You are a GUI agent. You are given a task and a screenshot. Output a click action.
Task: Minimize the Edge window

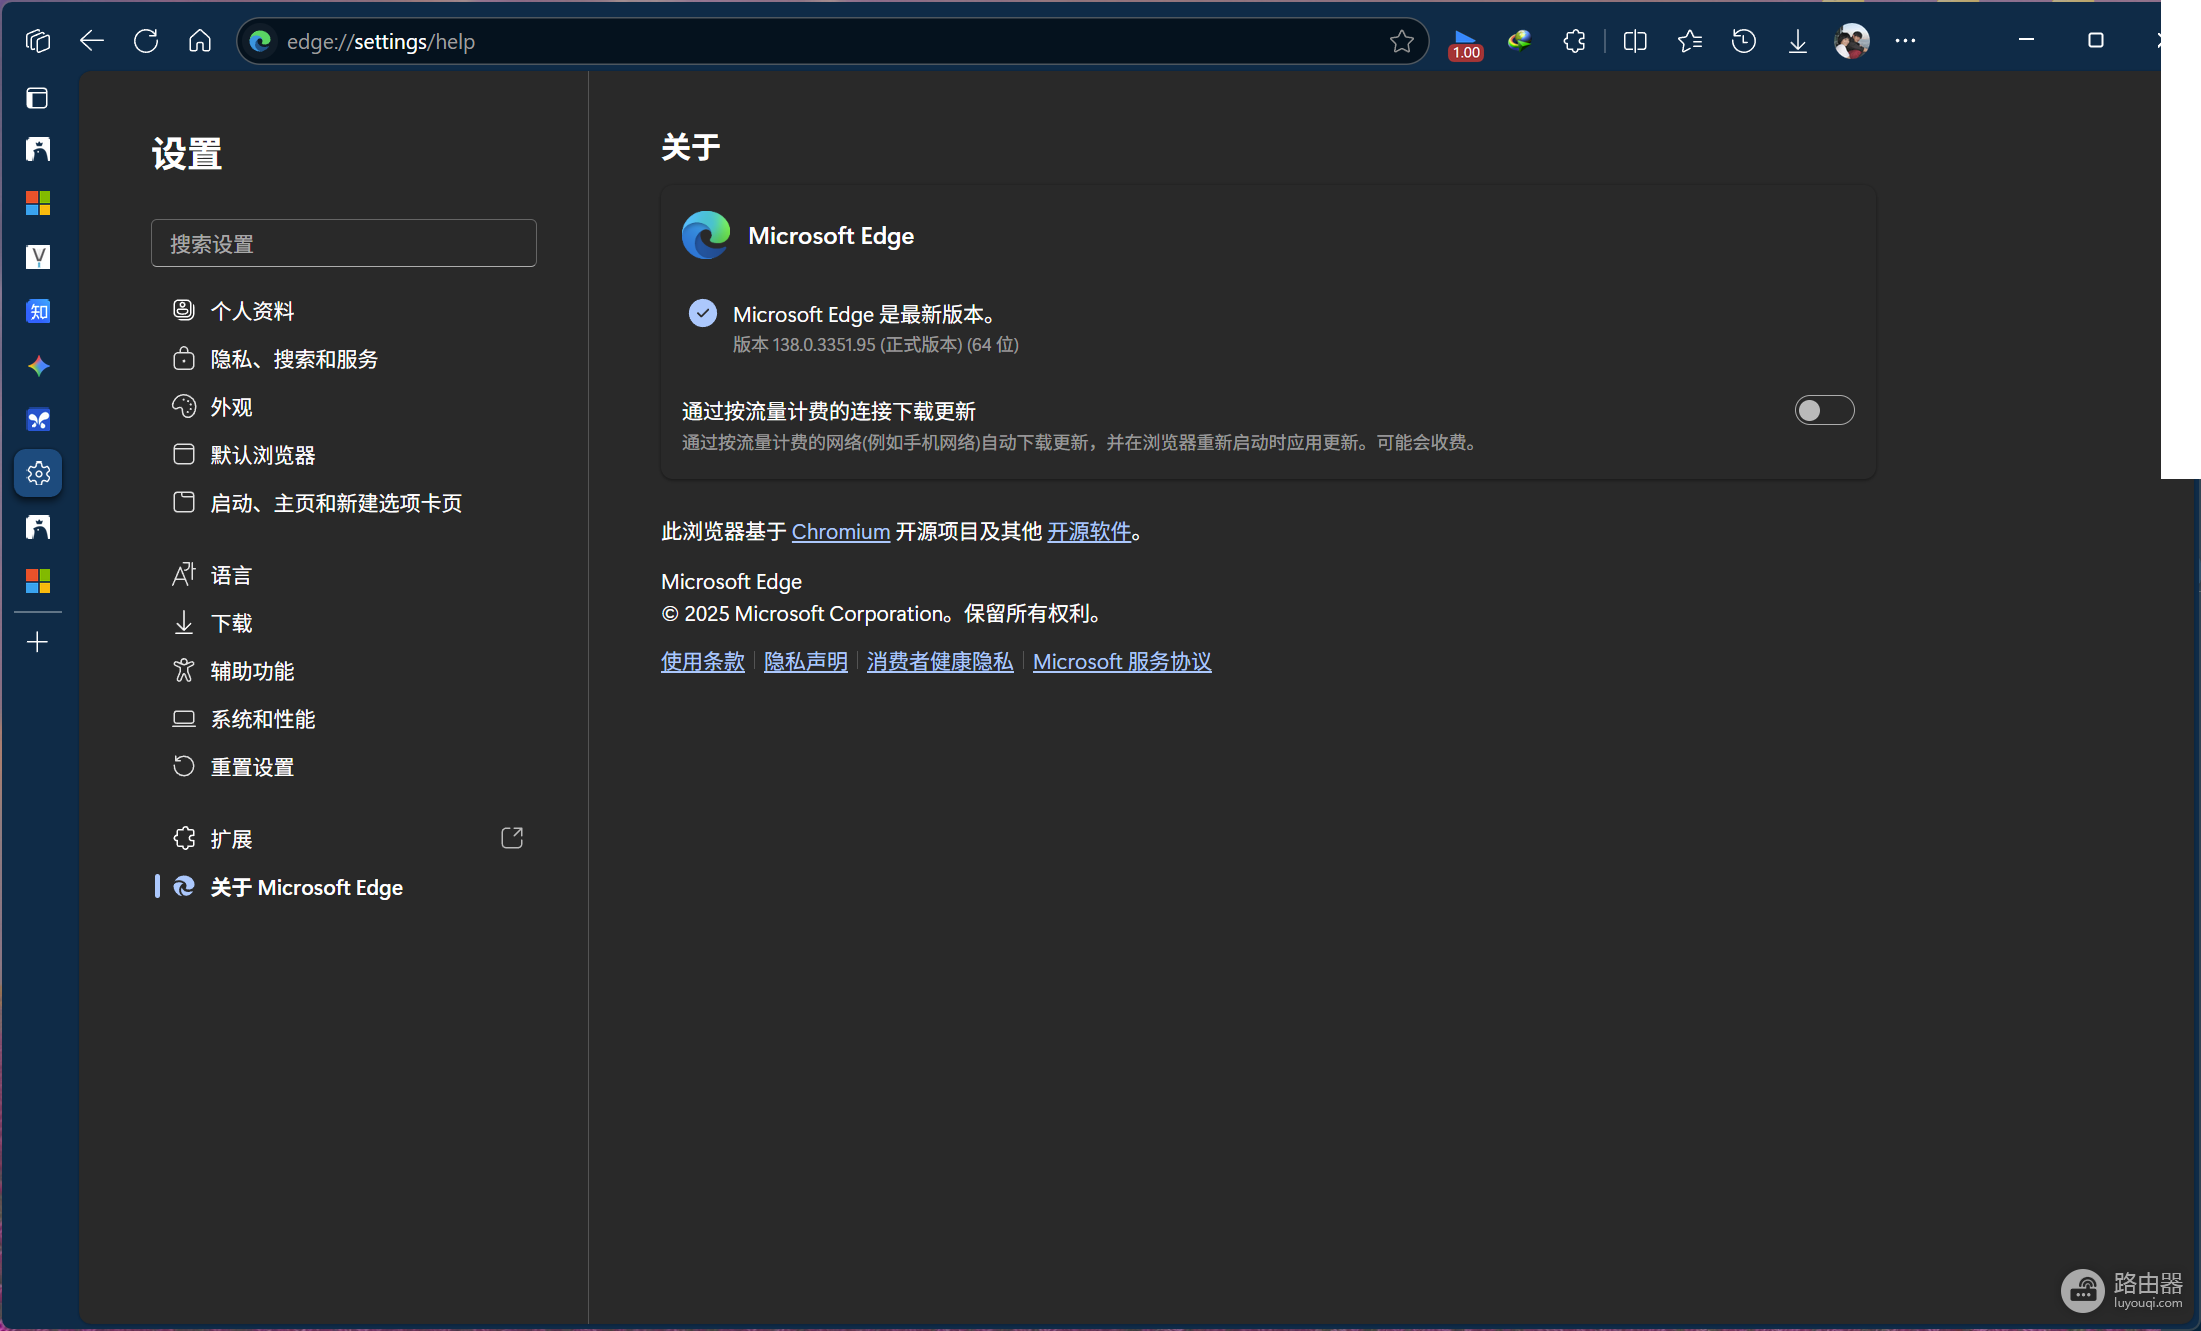[2026, 40]
